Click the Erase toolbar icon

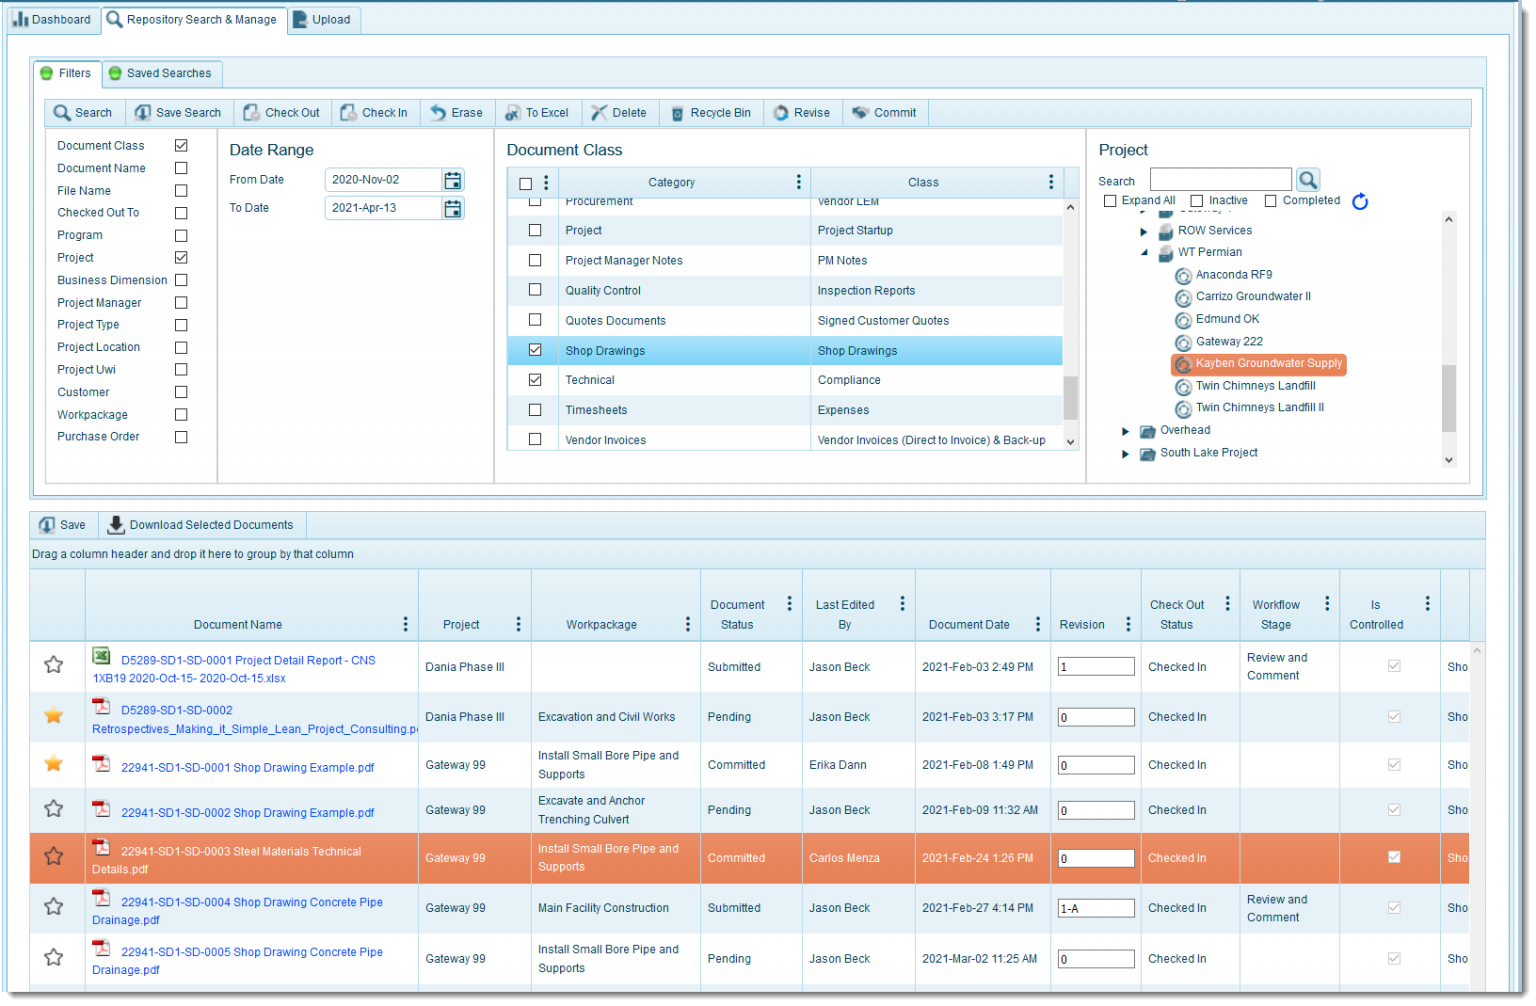click(439, 112)
